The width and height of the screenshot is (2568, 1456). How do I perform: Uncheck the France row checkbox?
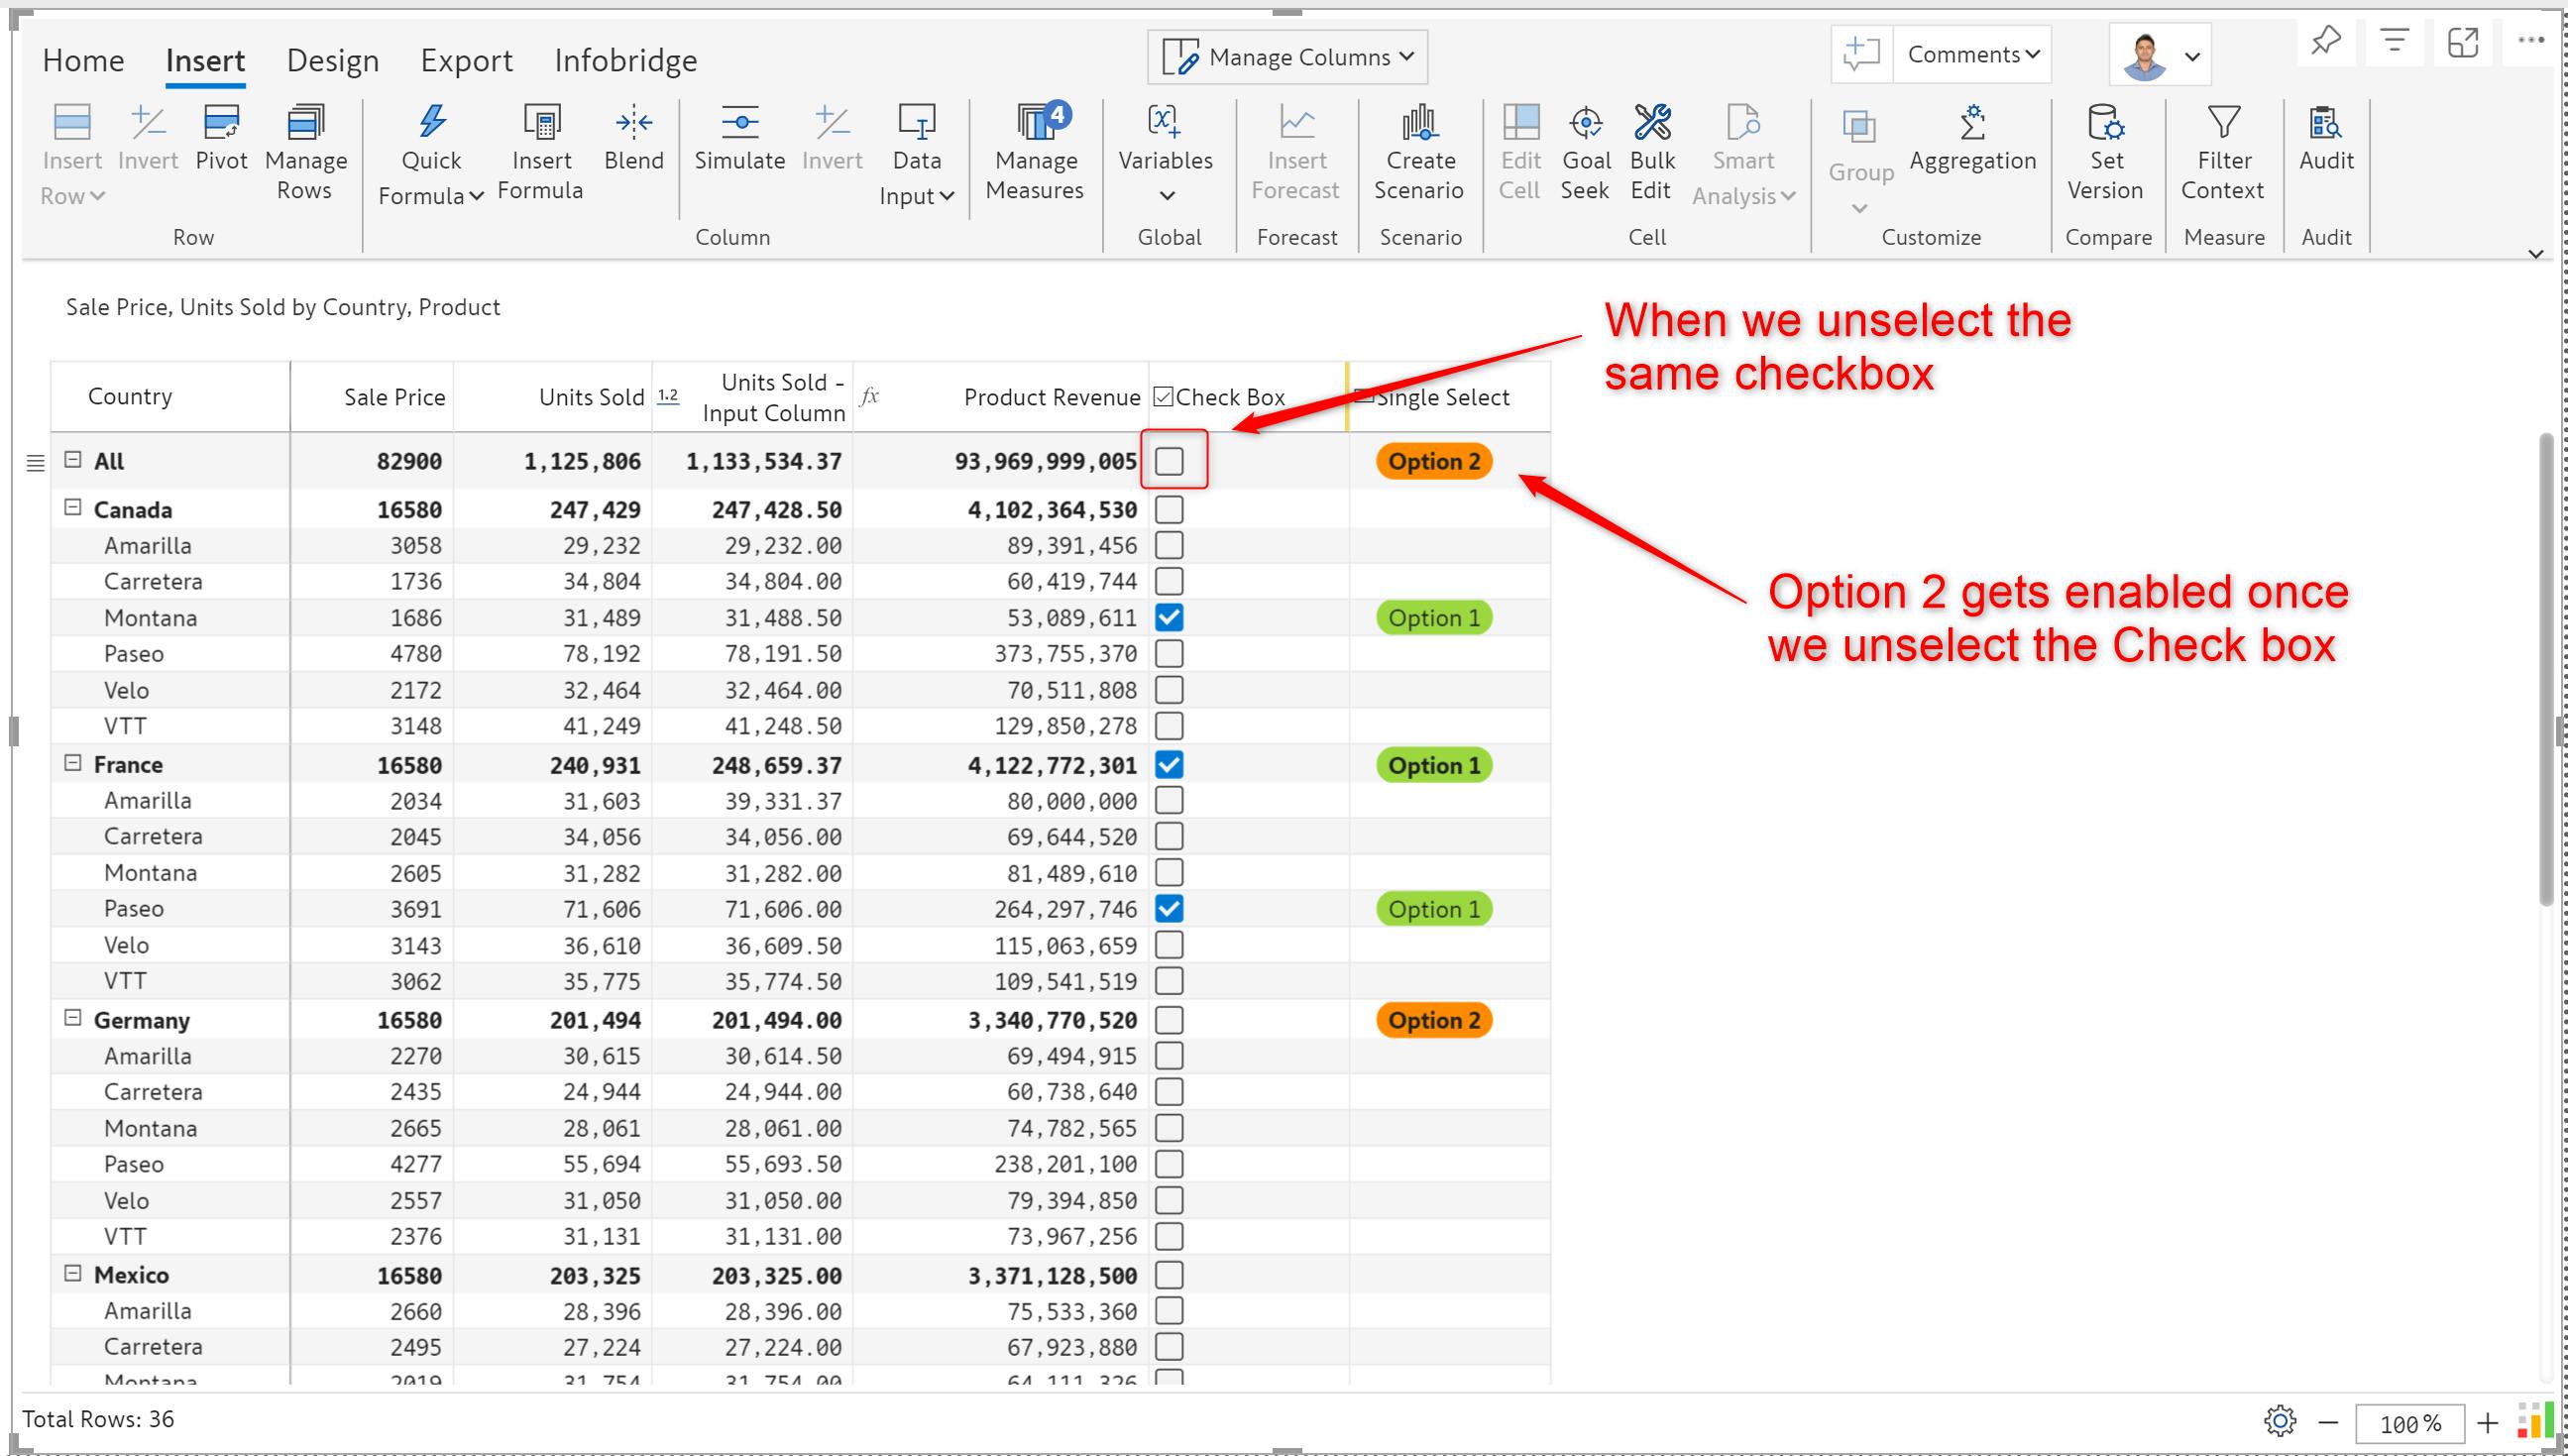(1168, 765)
